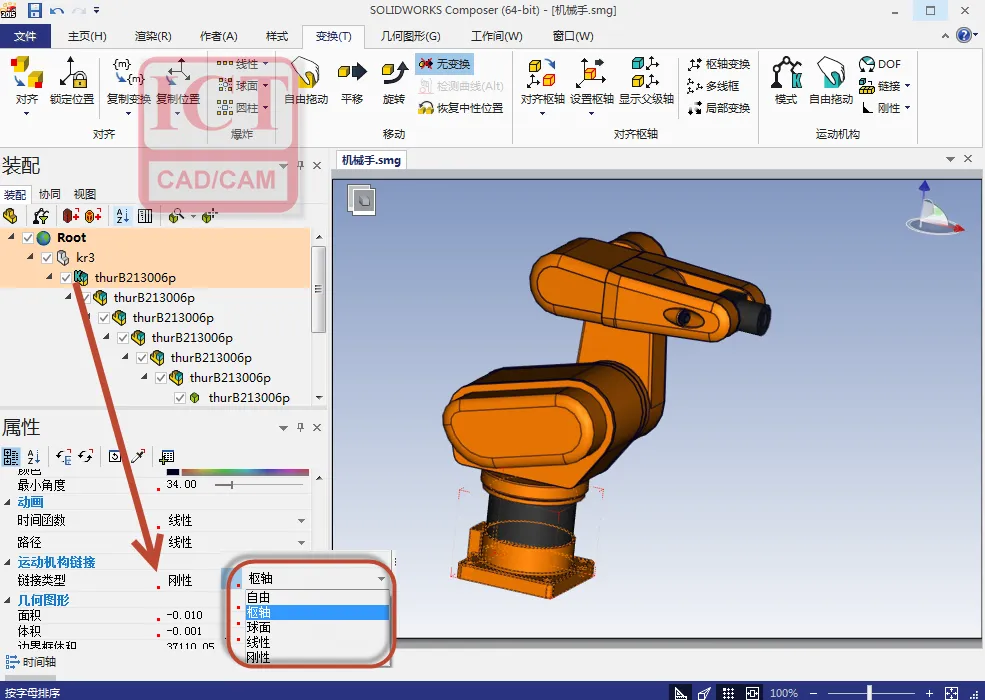Image resolution: width=985 pixels, height=700 pixels.
Task: Collapse the 运动机构链接 property section
Action: coord(8,562)
